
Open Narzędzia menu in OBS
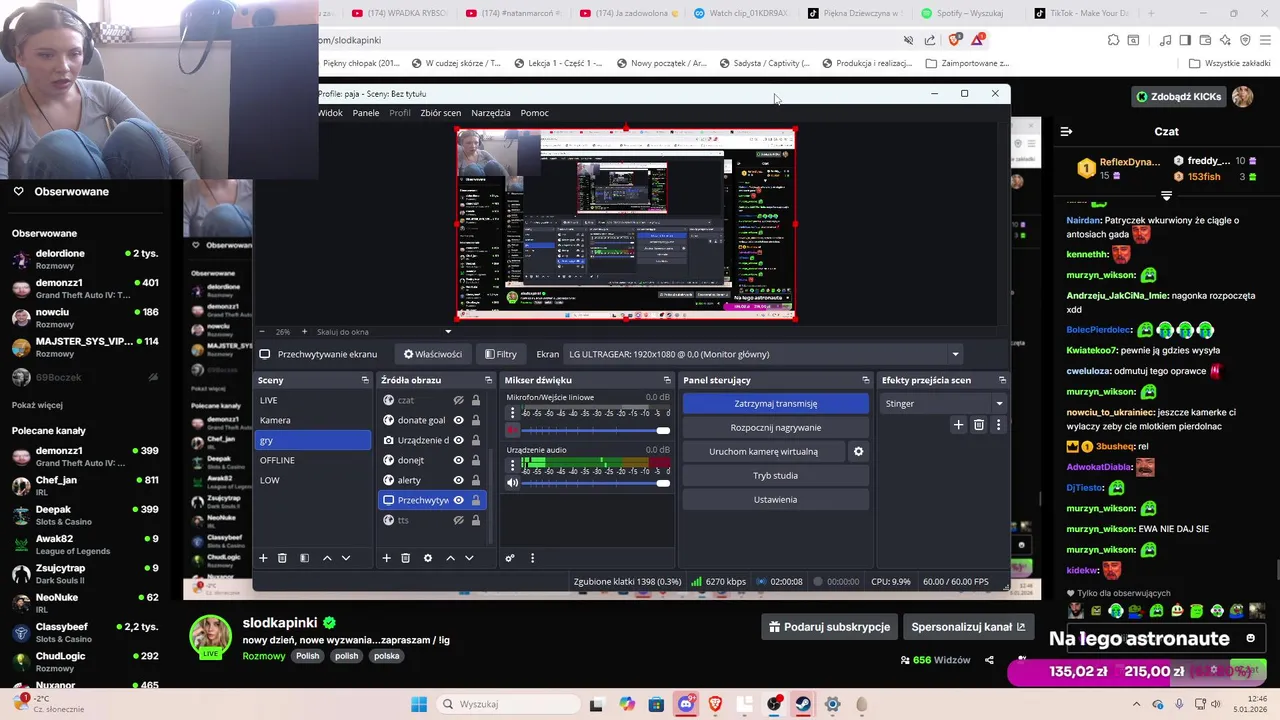click(491, 113)
